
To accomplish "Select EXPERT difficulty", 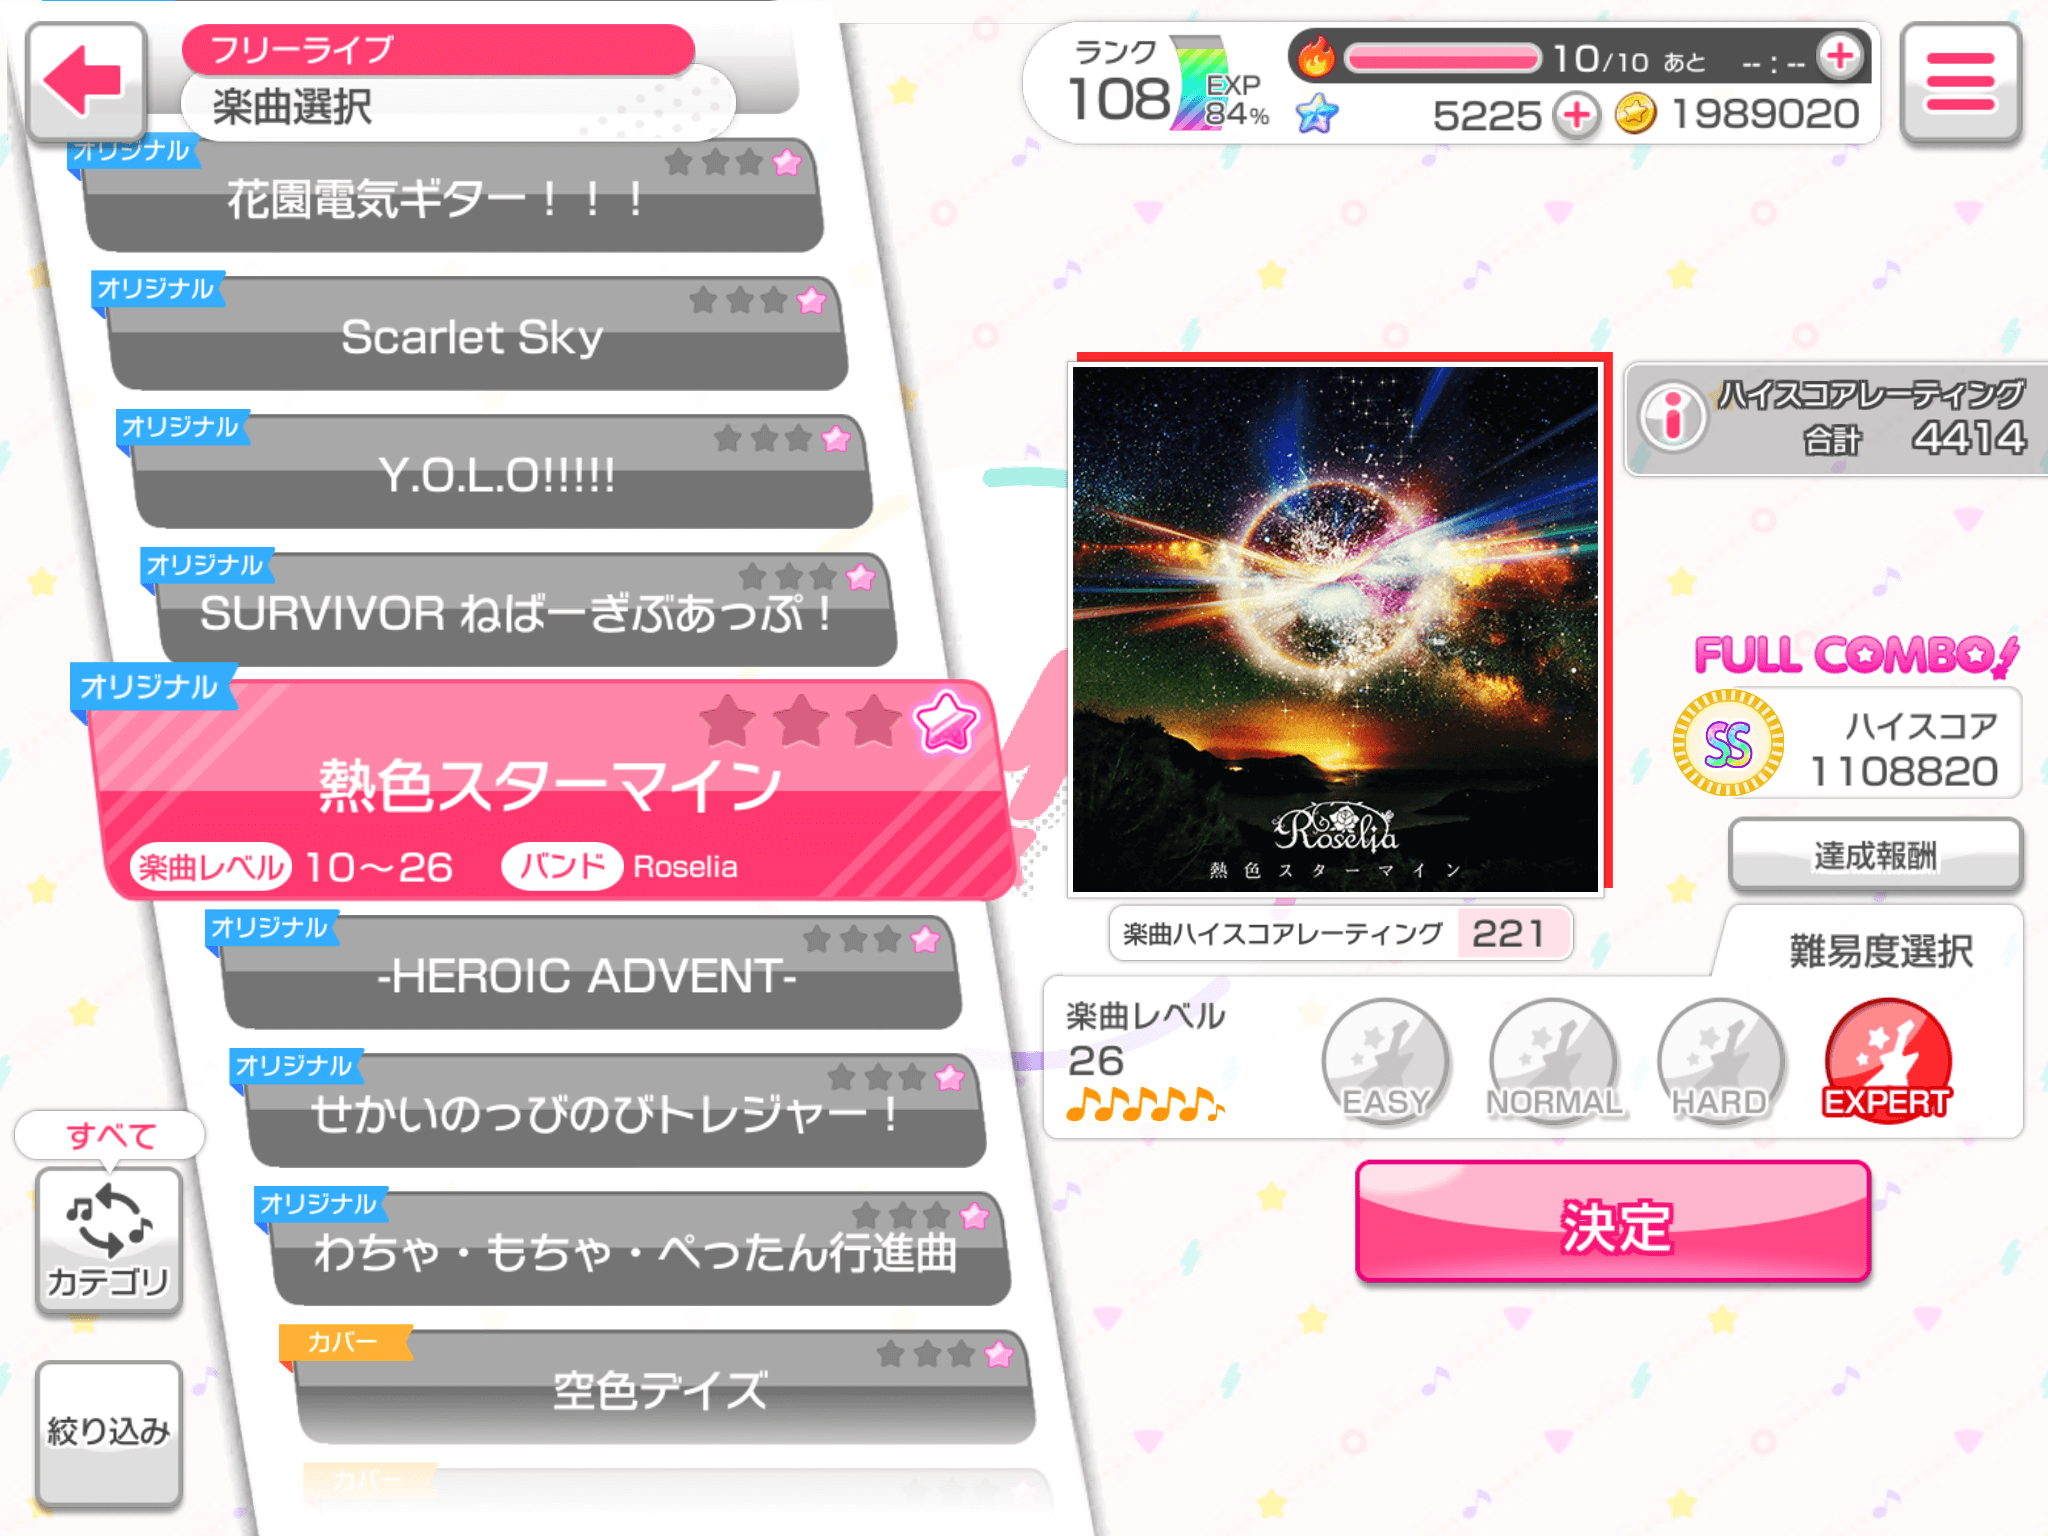I will click(x=1887, y=1062).
